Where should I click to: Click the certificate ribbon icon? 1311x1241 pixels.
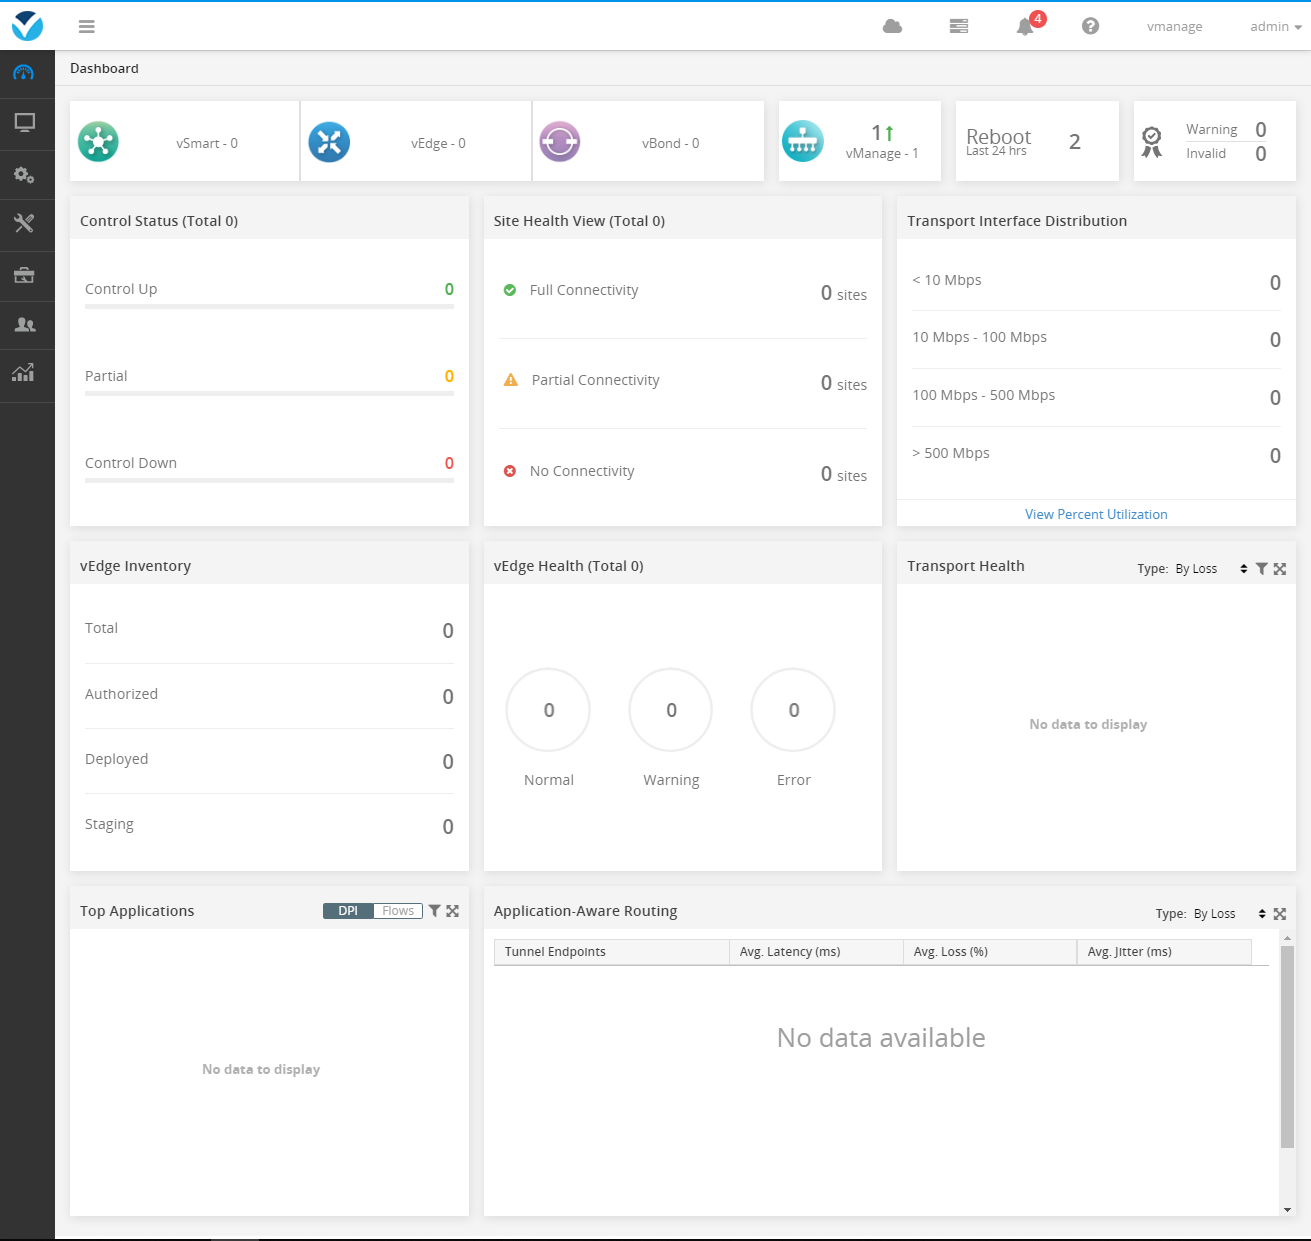click(1152, 142)
